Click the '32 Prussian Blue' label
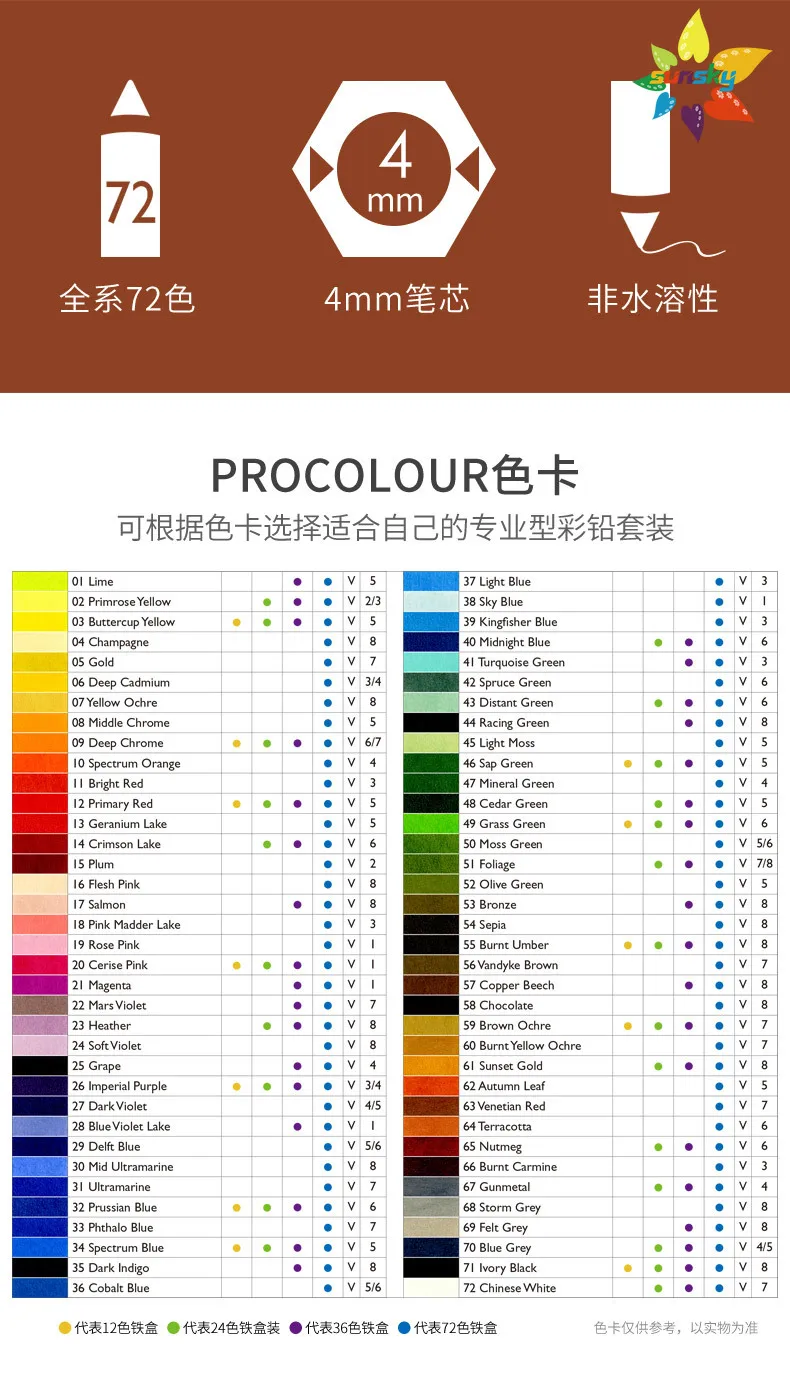 [x=114, y=1207]
